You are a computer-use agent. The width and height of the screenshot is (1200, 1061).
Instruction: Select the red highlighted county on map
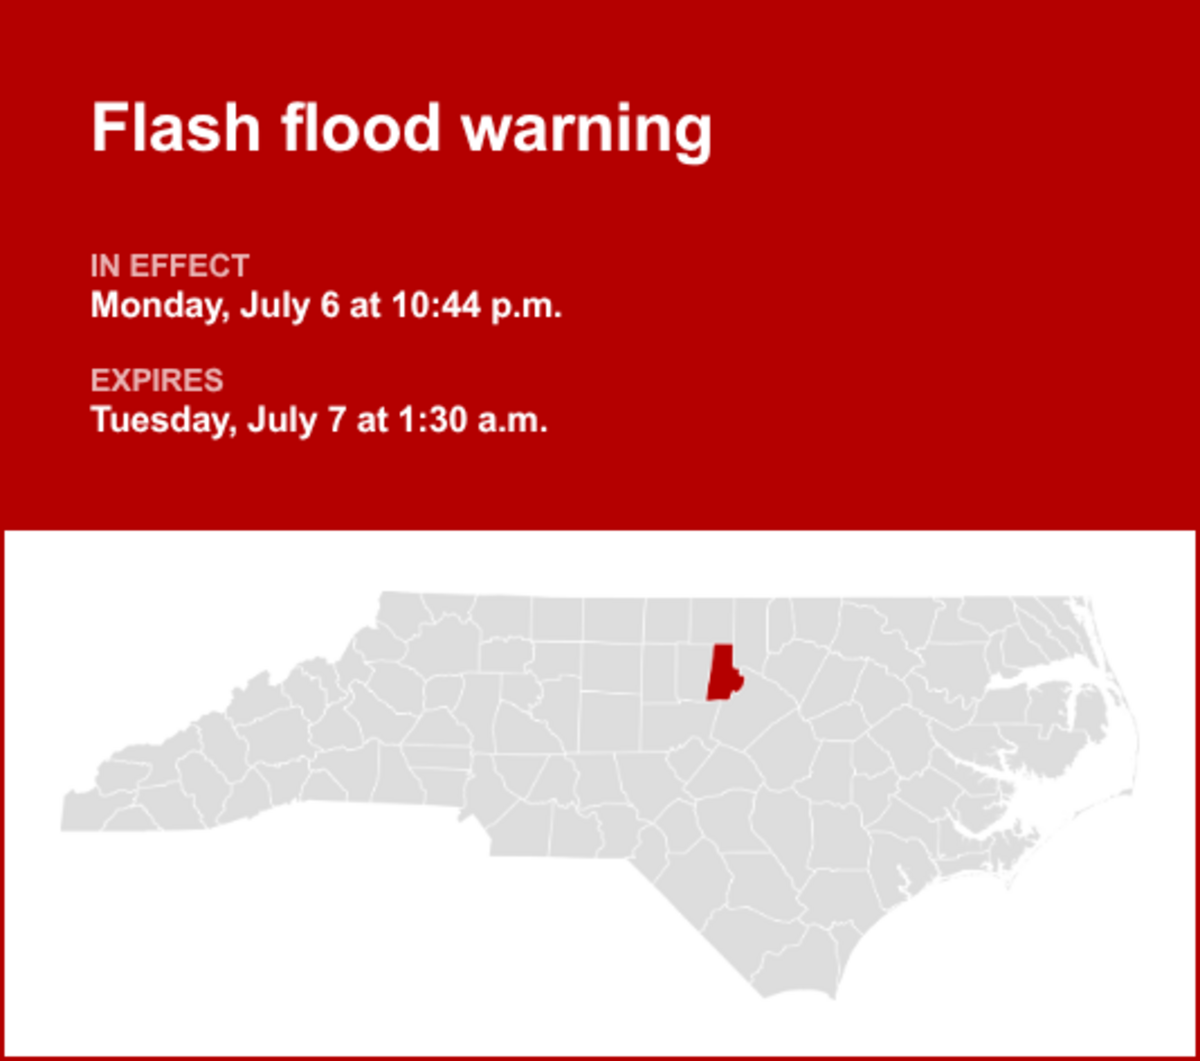coord(723,673)
